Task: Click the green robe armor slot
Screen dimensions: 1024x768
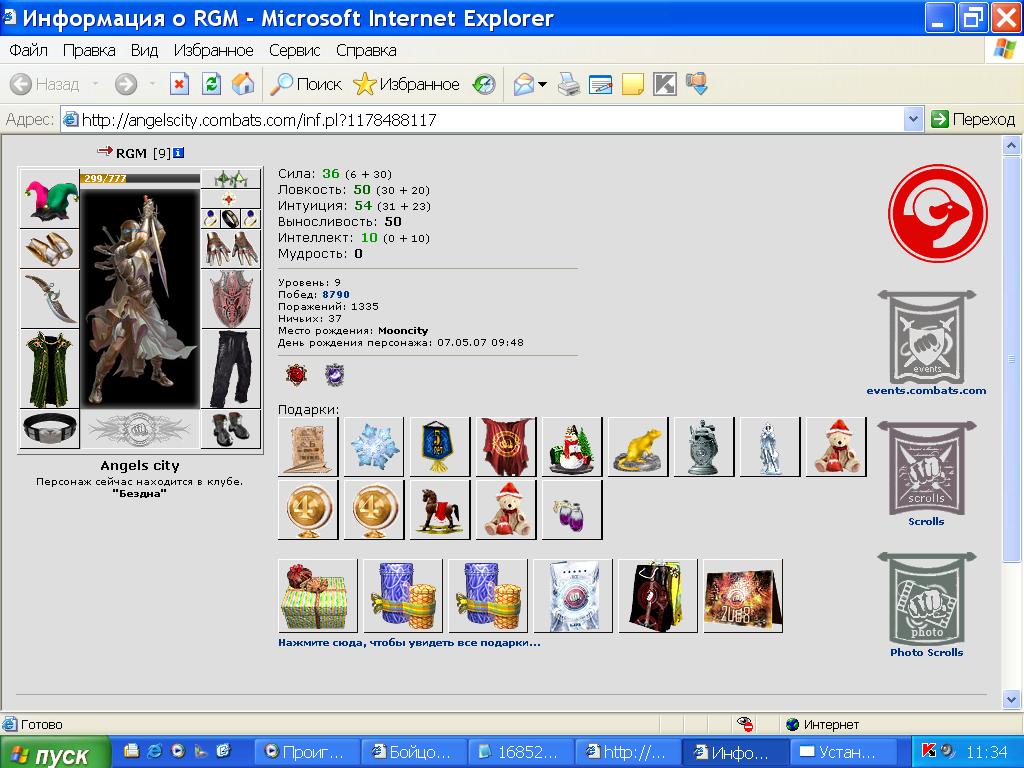Action: 50,368
